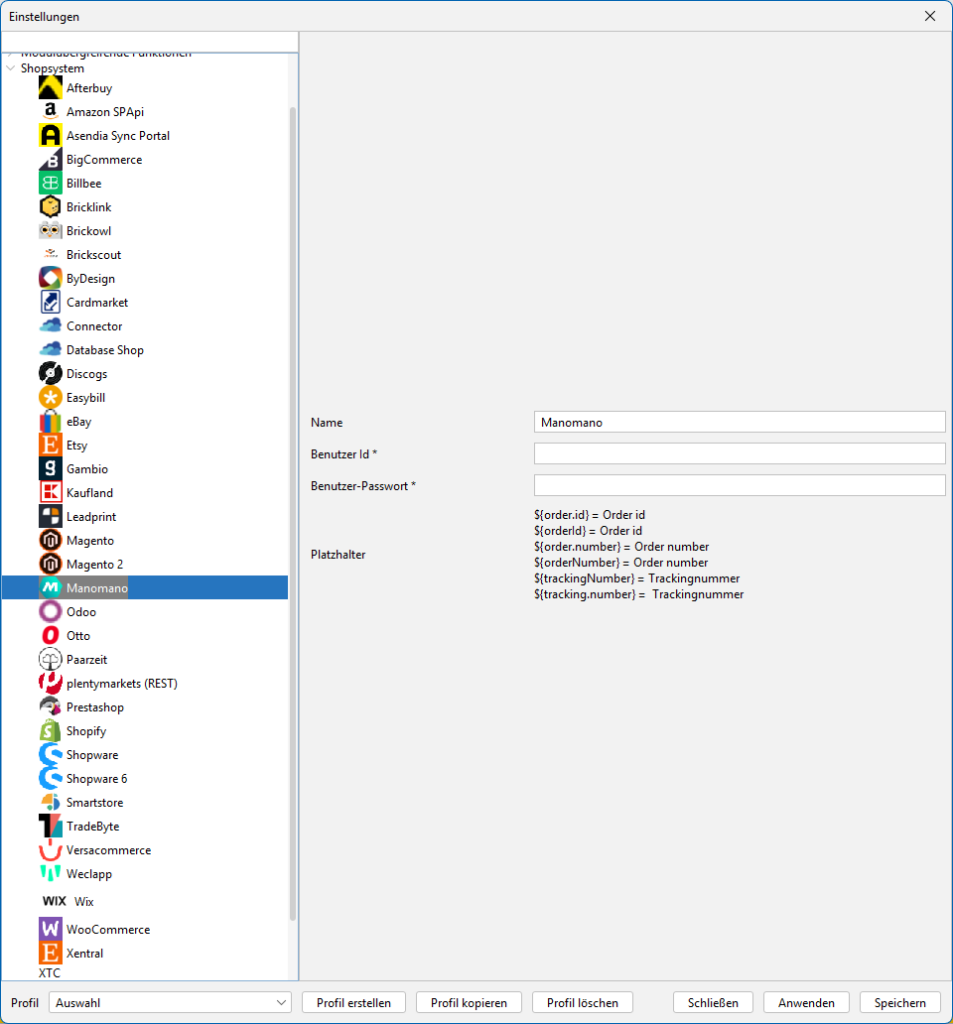Select the Shopify bag icon
953x1024 pixels.
(x=50, y=731)
